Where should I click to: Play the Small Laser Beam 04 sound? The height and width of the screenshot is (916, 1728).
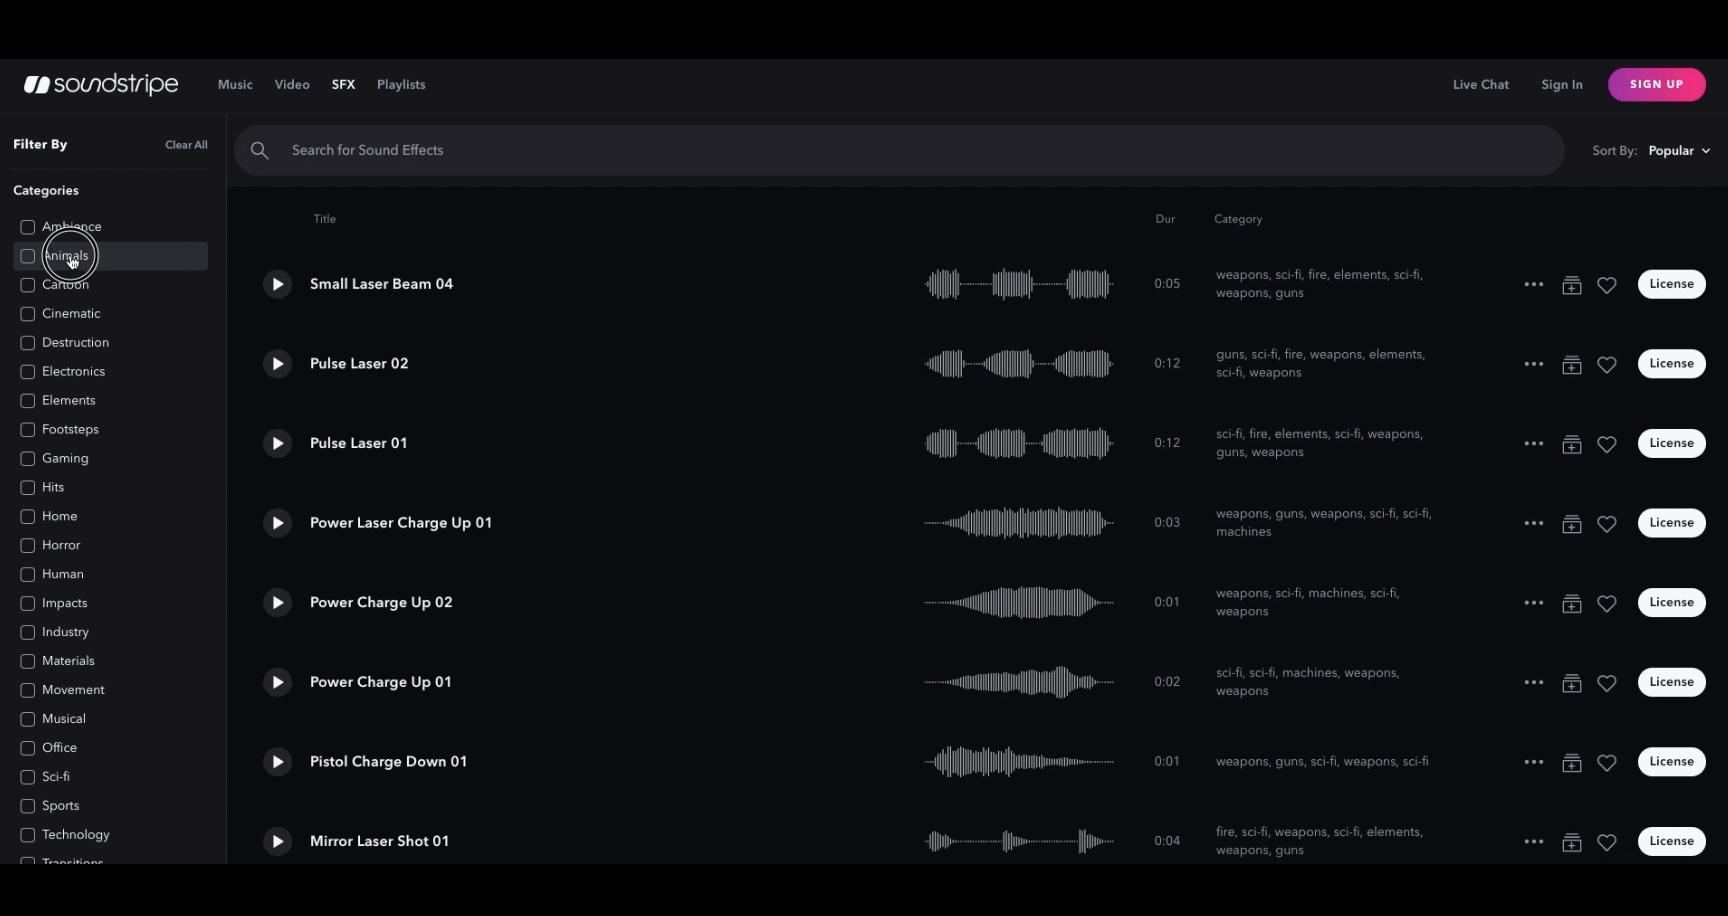[277, 284]
